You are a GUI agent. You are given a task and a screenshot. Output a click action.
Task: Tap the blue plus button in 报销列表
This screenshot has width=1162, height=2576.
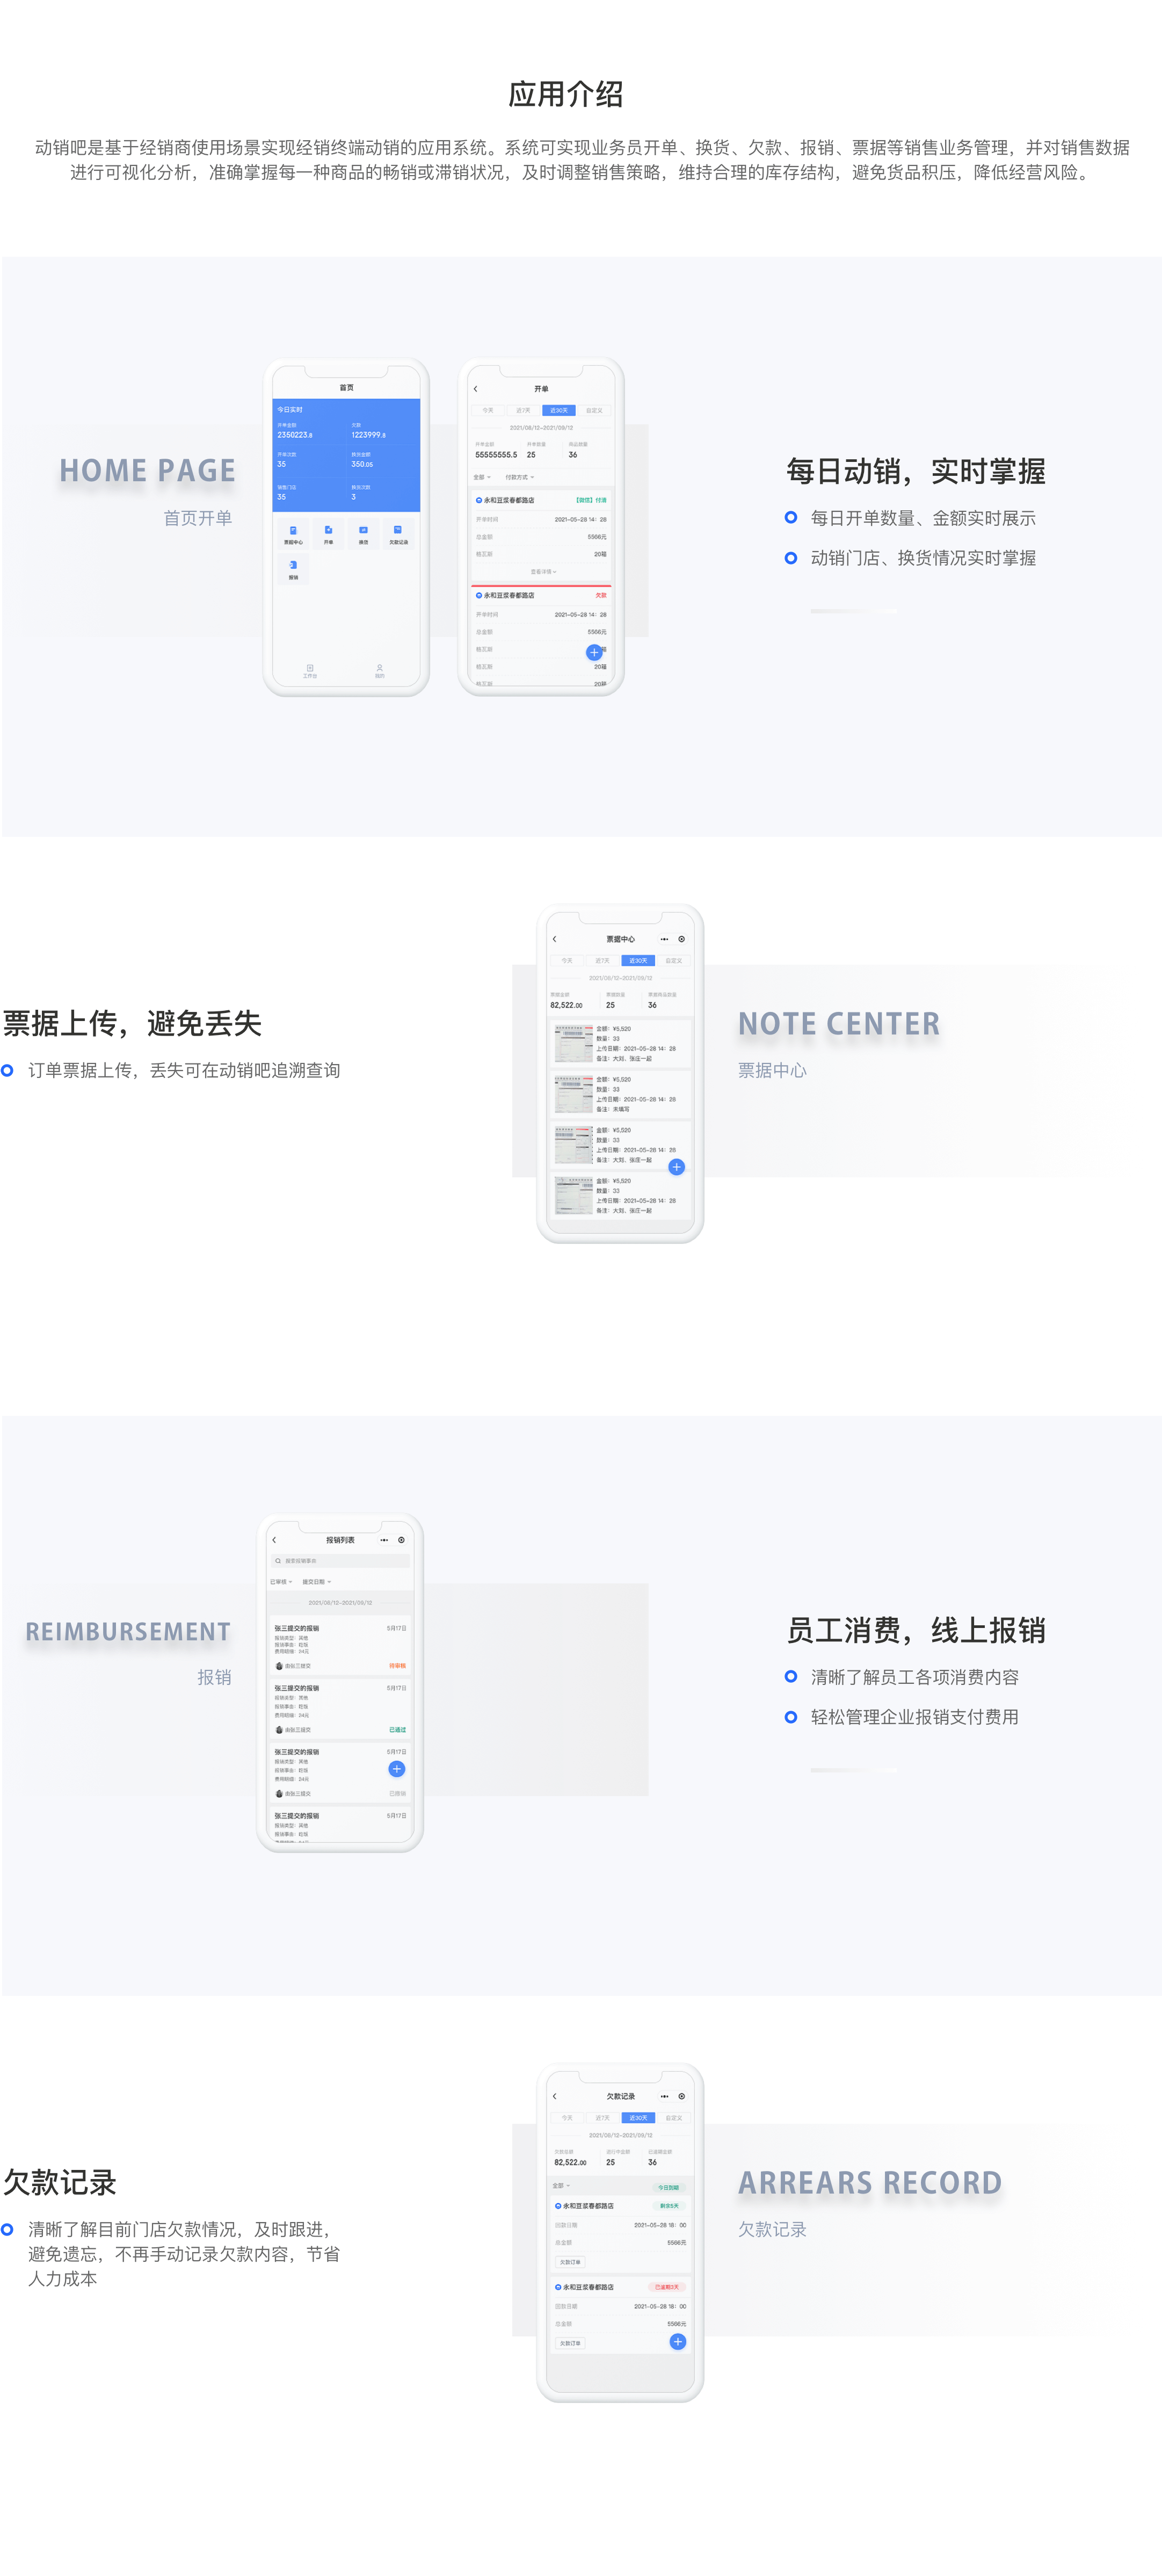[x=397, y=1769]
